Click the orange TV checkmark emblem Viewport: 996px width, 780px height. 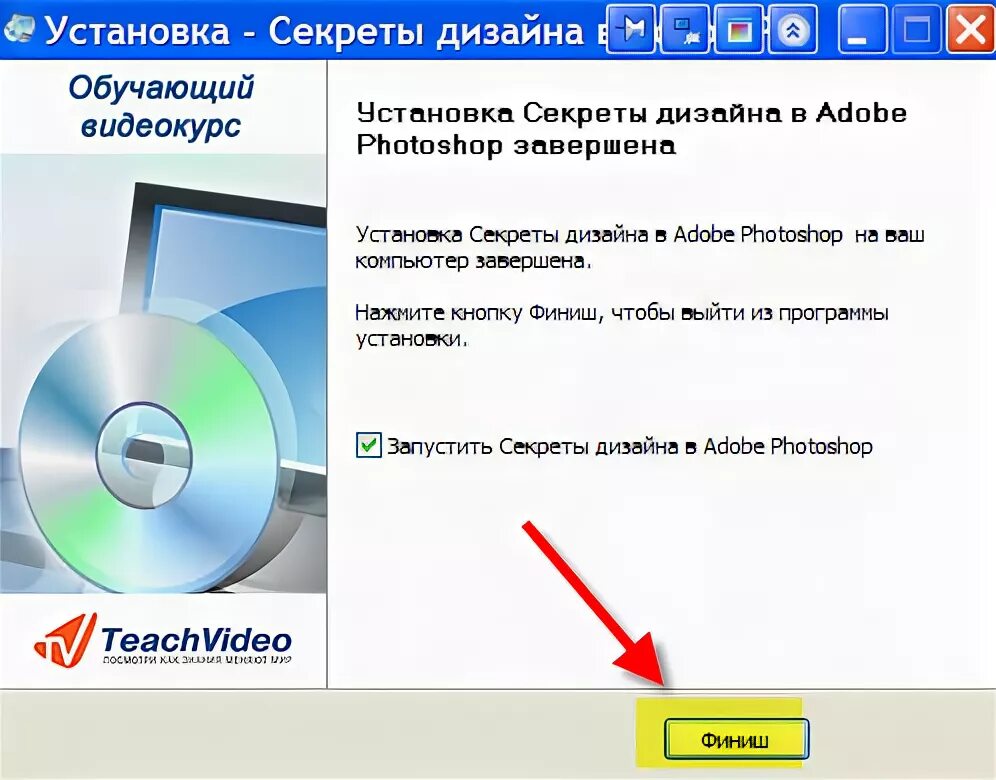pyautogui.click(x=65, y=640)
